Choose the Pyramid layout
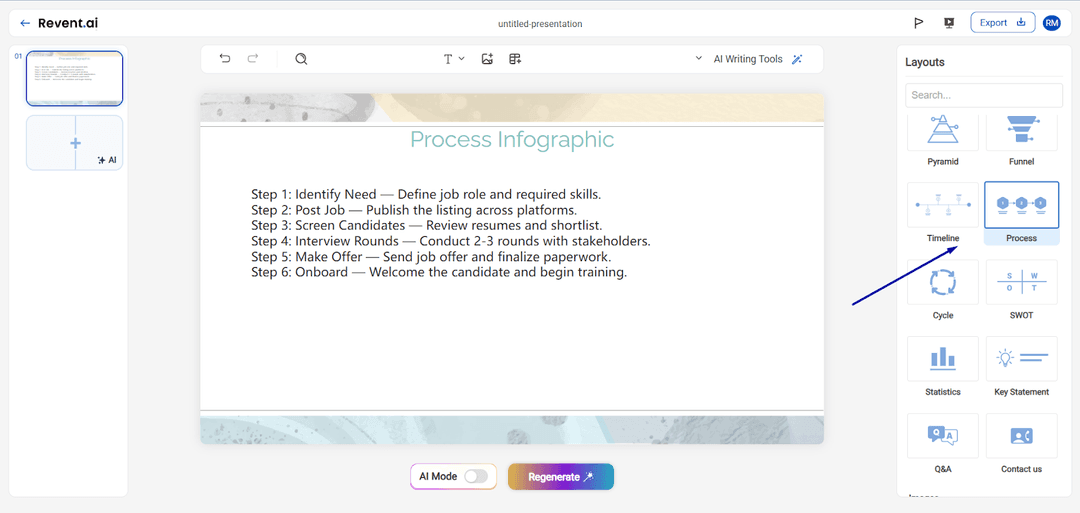 (x=943, y=140)
